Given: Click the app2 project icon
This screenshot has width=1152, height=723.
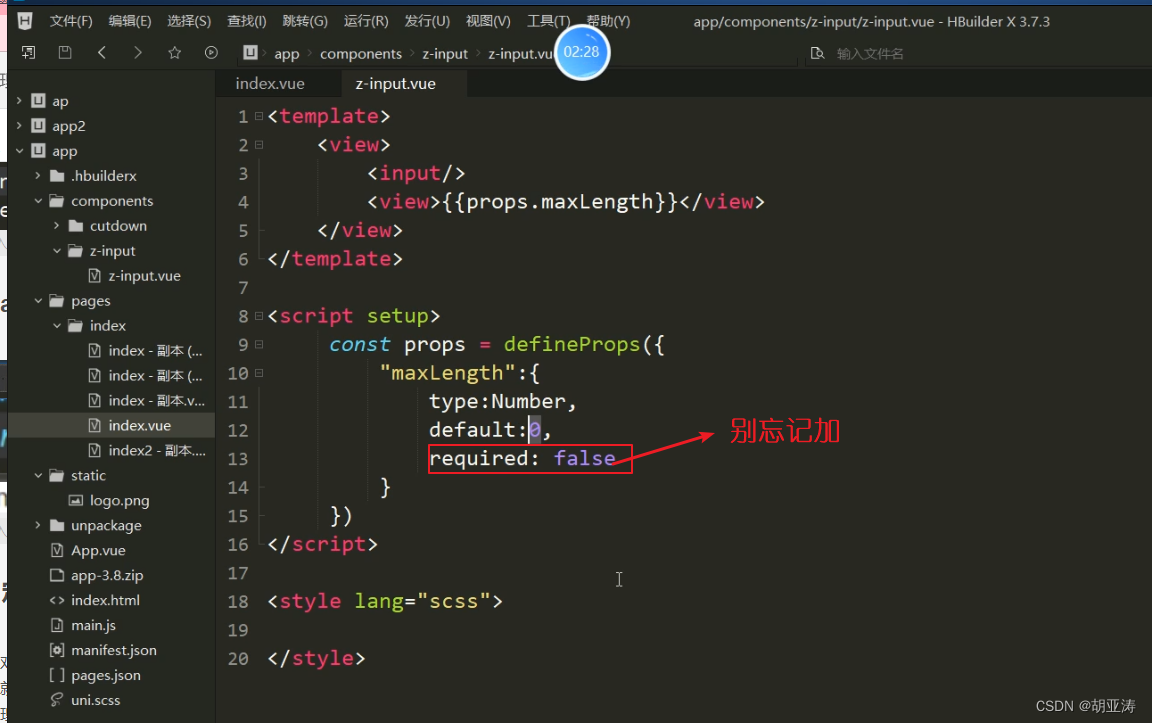Looking at the screenshot, I should point(38,126).
